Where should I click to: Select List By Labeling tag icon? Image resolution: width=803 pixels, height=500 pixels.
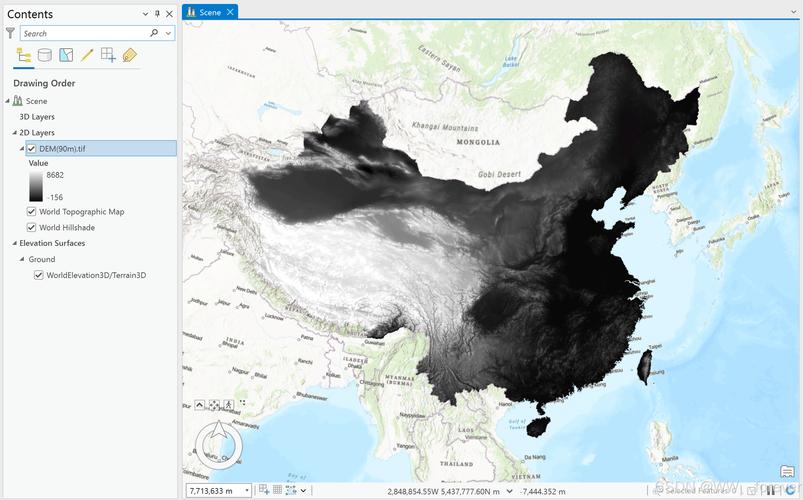[130, 55]
